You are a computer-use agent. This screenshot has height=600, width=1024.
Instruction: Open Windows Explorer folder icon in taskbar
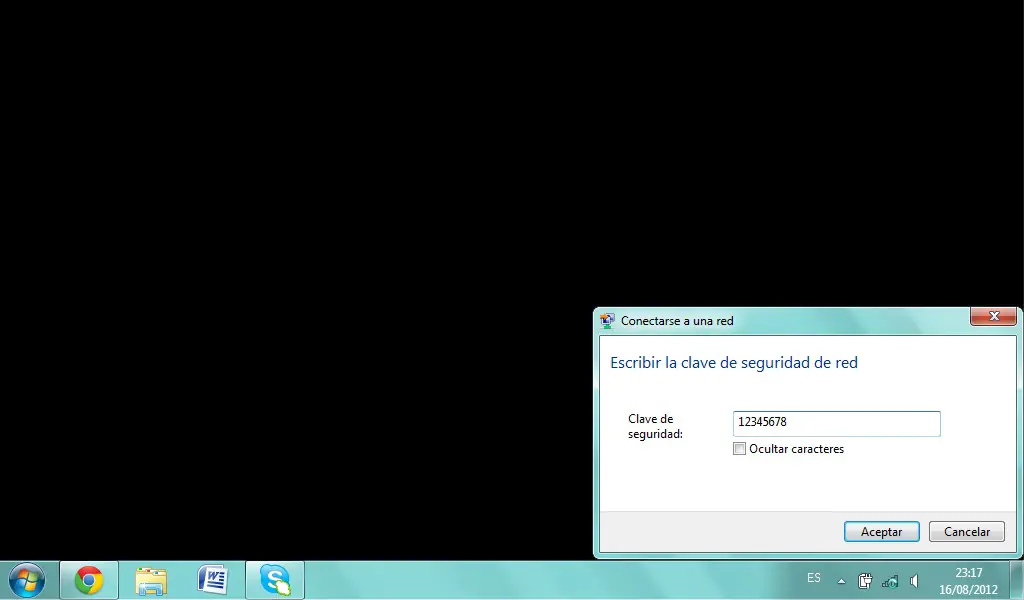pyautogui.click(x=151, y=580)
